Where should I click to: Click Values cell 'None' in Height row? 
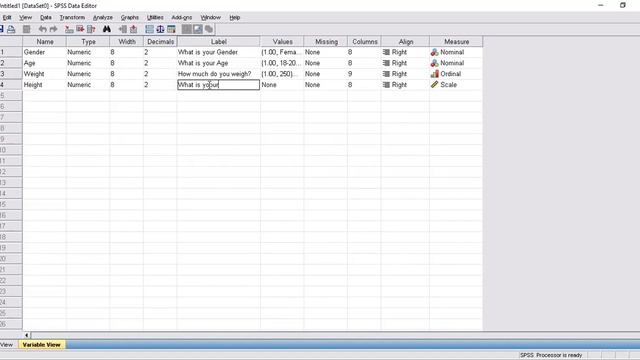pos(282,85)
